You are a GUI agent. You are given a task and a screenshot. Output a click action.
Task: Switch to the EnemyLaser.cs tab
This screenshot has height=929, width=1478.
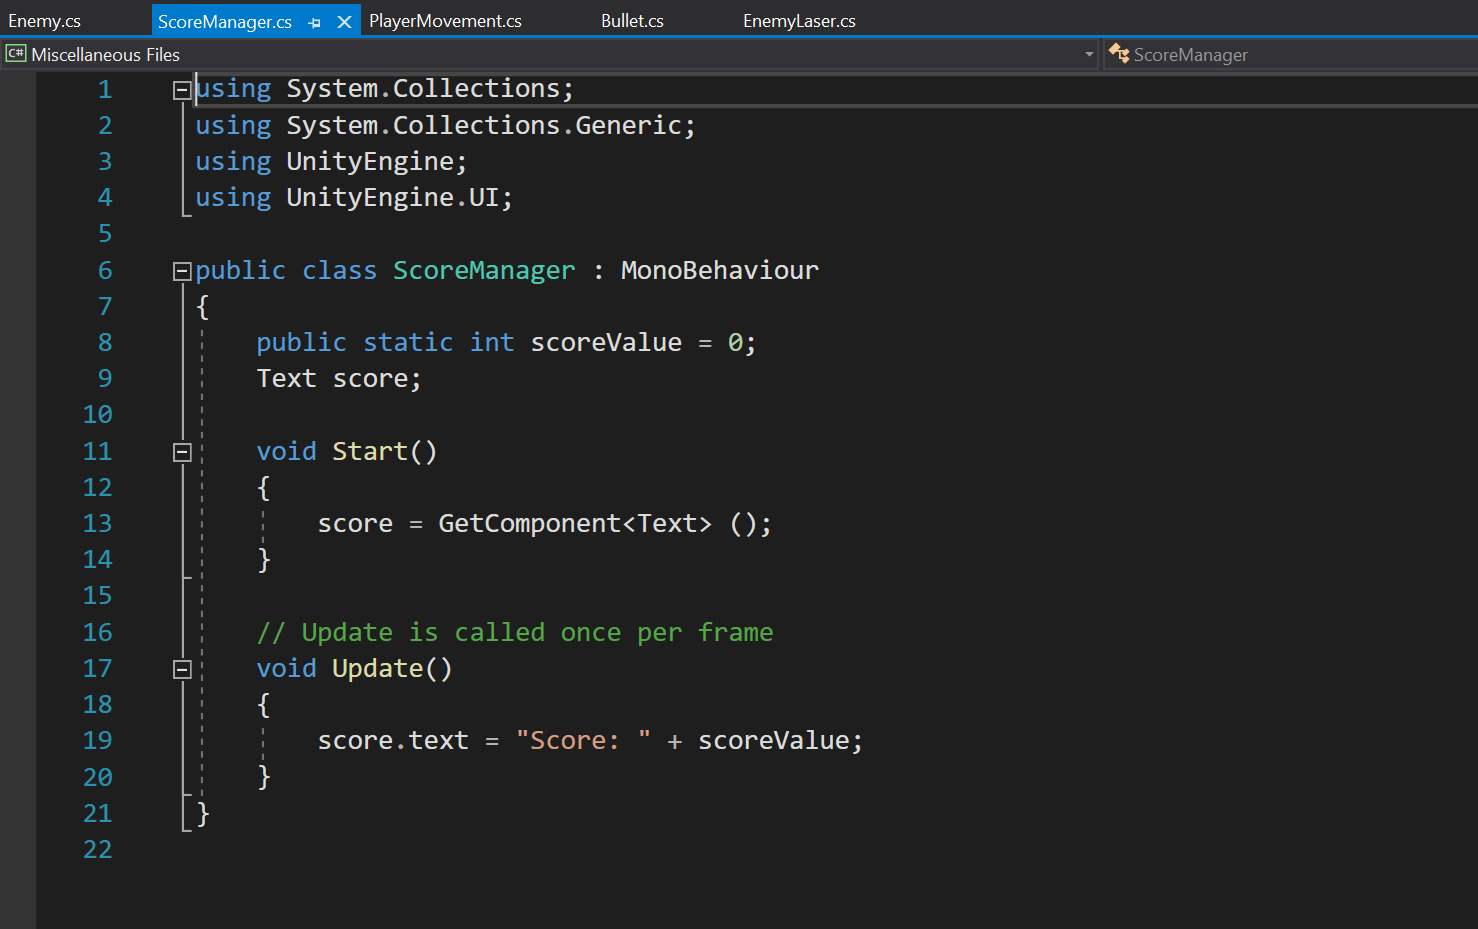tap(799, 21)
